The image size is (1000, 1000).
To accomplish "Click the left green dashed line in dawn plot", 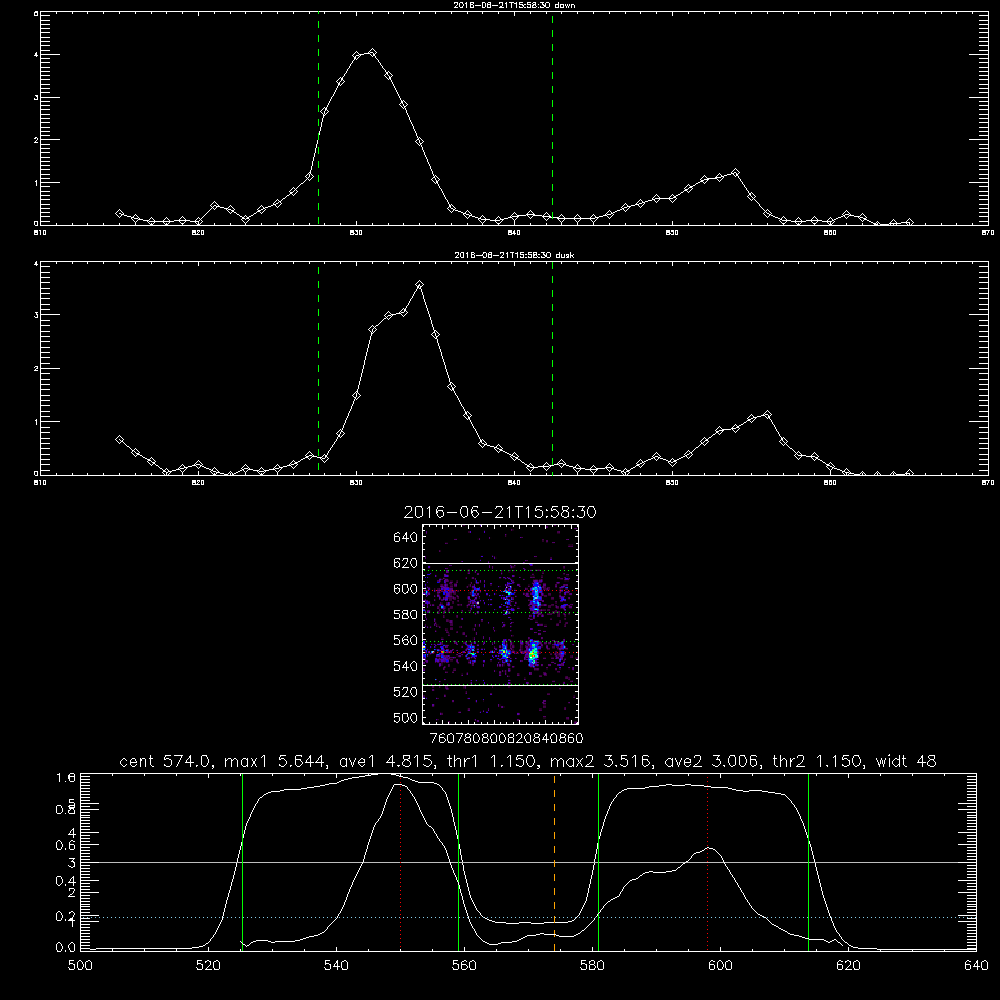I will [x=318, y=118].
